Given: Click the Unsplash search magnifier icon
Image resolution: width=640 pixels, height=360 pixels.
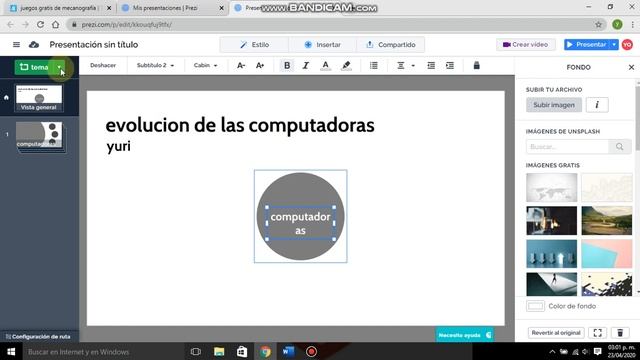Looking at the screenshot, I should tap(620, 147).
